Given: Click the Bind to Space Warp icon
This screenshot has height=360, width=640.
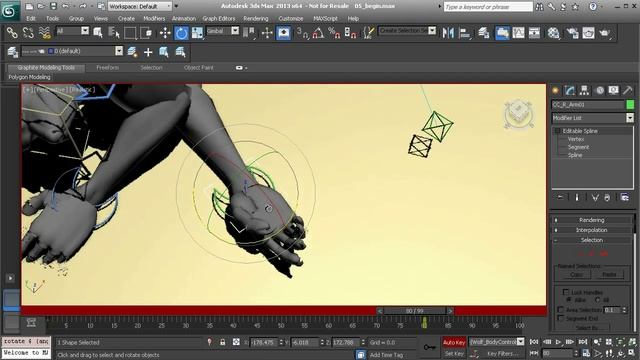Looking at the screenshot, I should pyautogui.click(x=44, y=33).
